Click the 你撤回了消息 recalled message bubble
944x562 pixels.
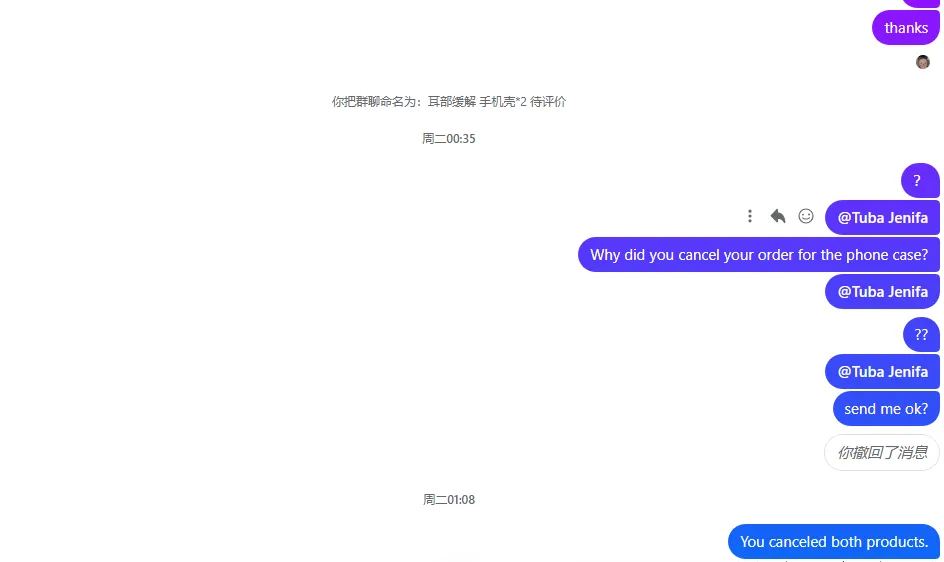click(882, 452)
